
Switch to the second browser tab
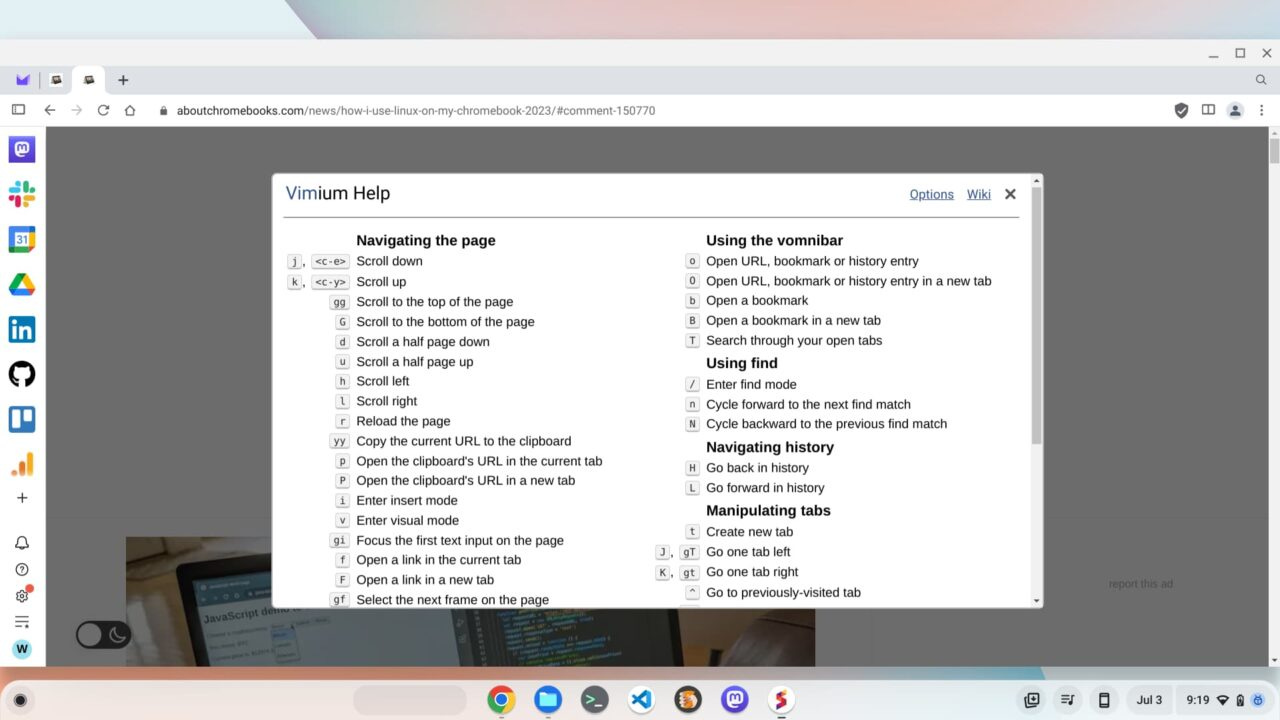tap(57, 80)
